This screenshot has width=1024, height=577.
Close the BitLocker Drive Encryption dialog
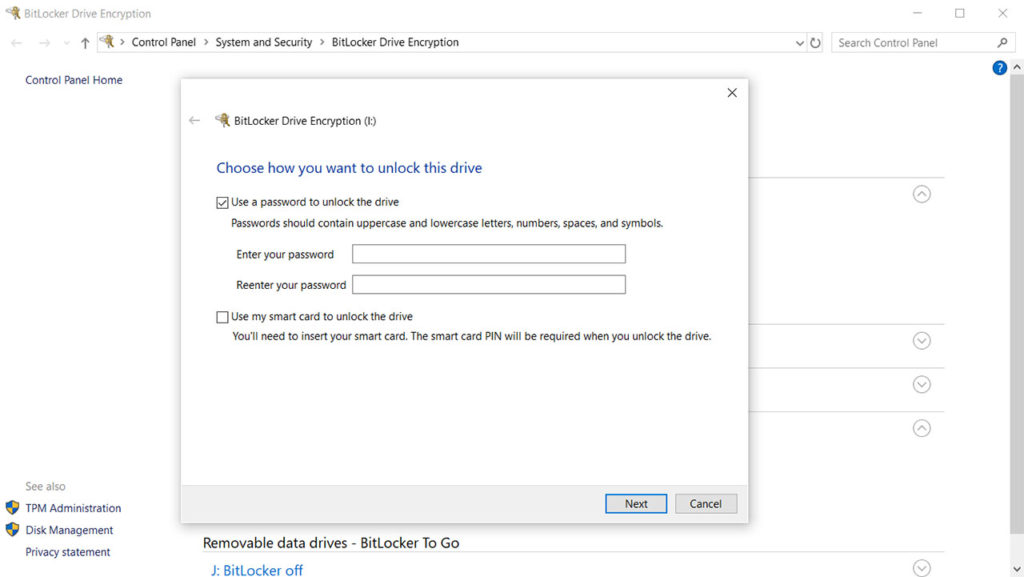(x=731, y=93)
